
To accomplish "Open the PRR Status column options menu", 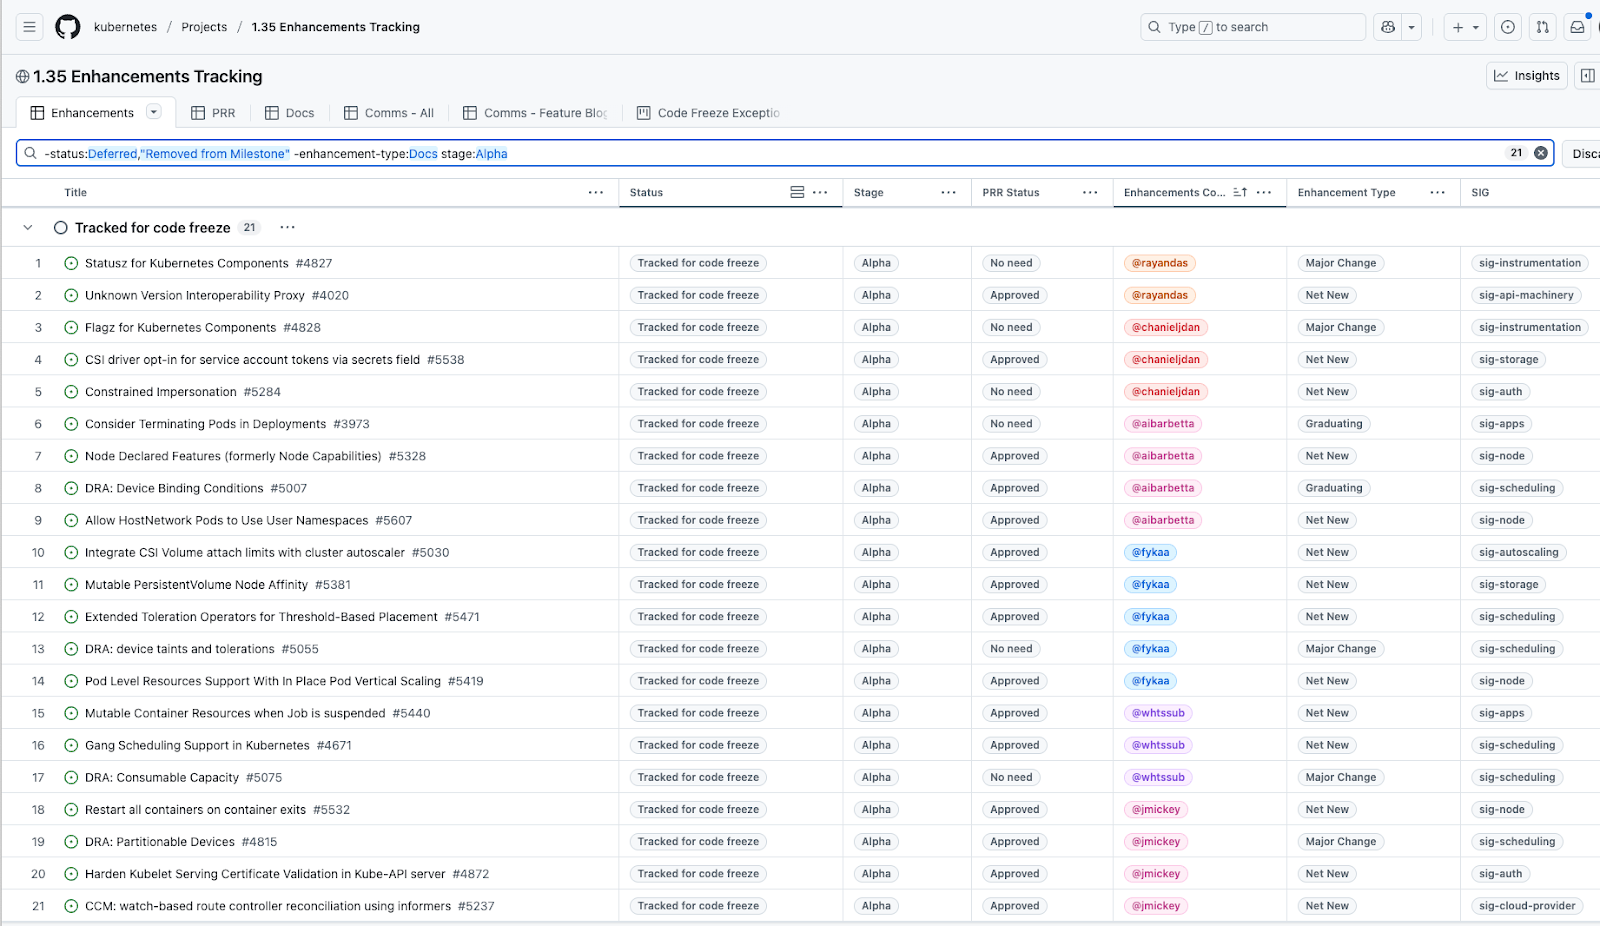I will click(x=1090, y=192).
